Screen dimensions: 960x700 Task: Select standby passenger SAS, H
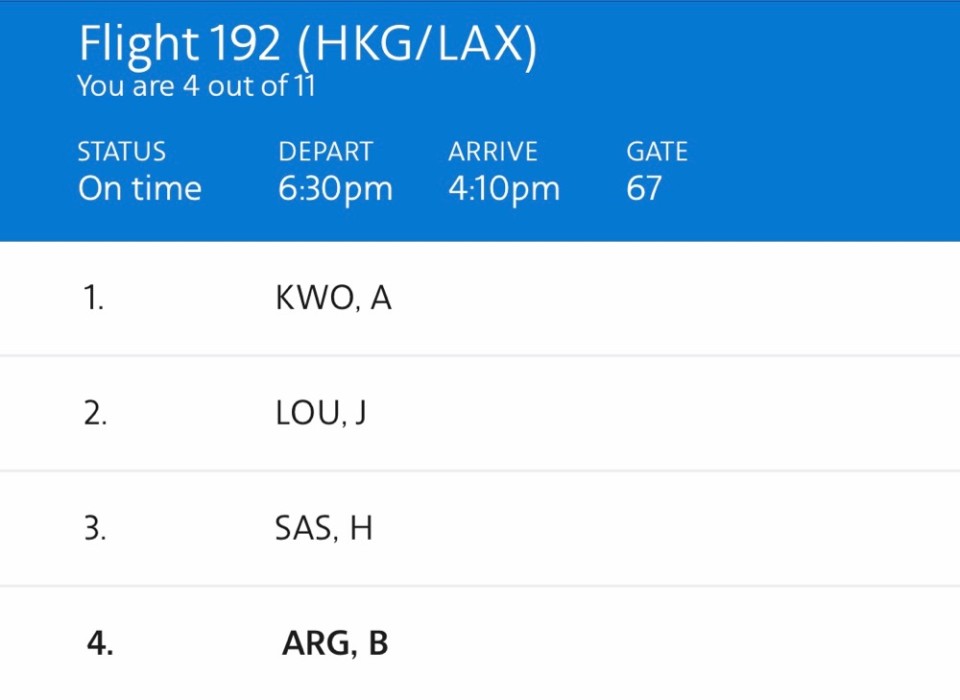click(323, 528)
